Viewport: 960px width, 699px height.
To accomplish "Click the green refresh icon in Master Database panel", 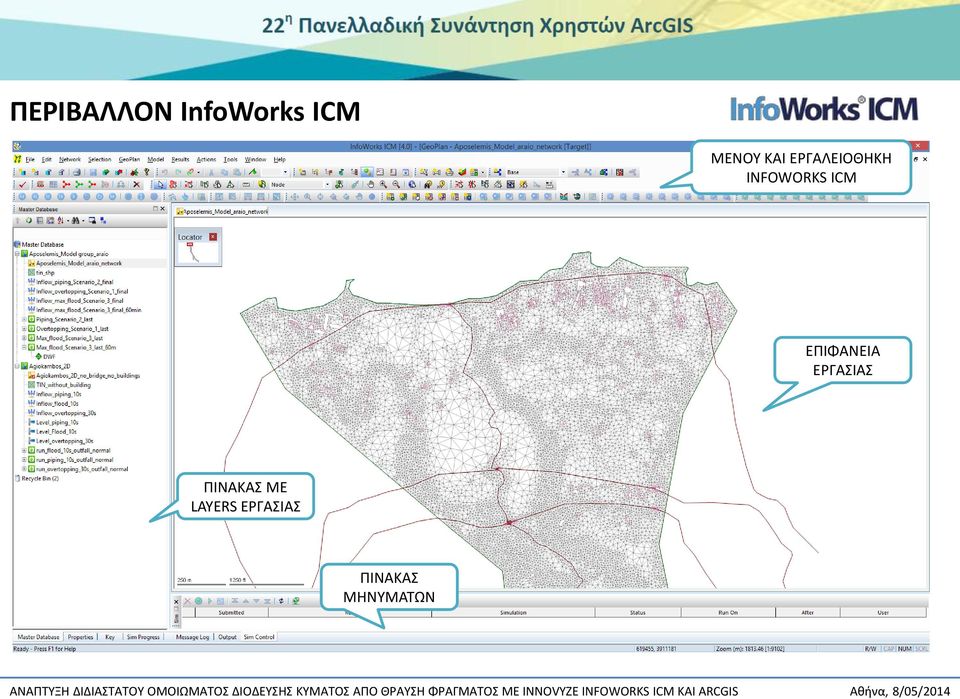I will 28,220.
